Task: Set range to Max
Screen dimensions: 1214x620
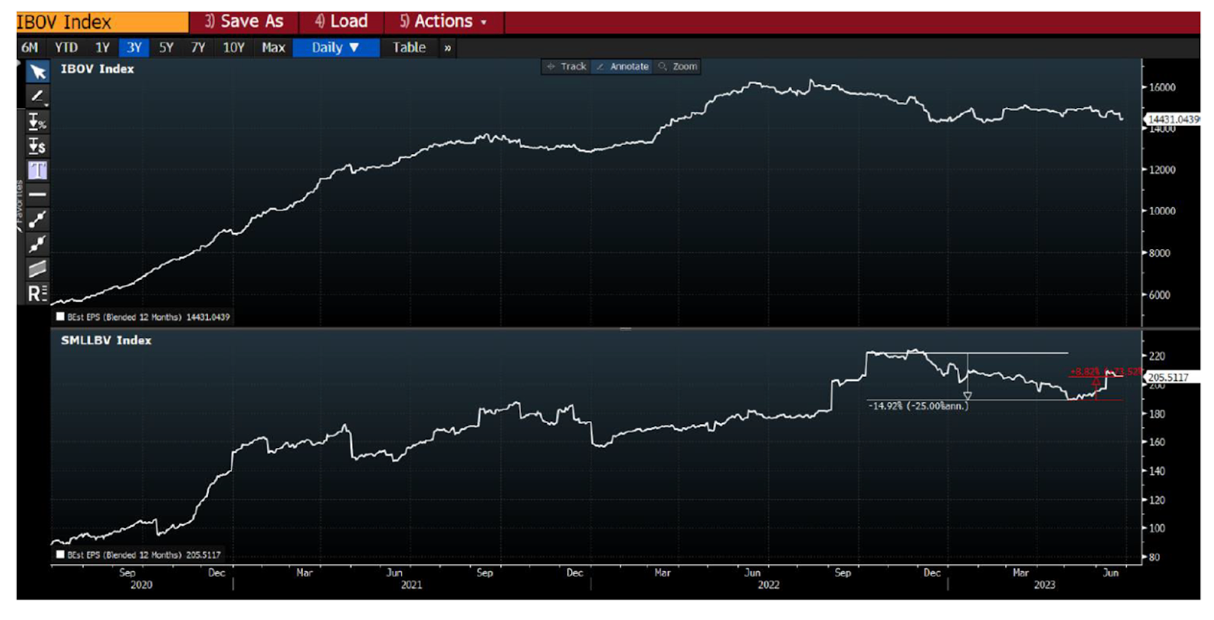Action: (x=273, y=47)
